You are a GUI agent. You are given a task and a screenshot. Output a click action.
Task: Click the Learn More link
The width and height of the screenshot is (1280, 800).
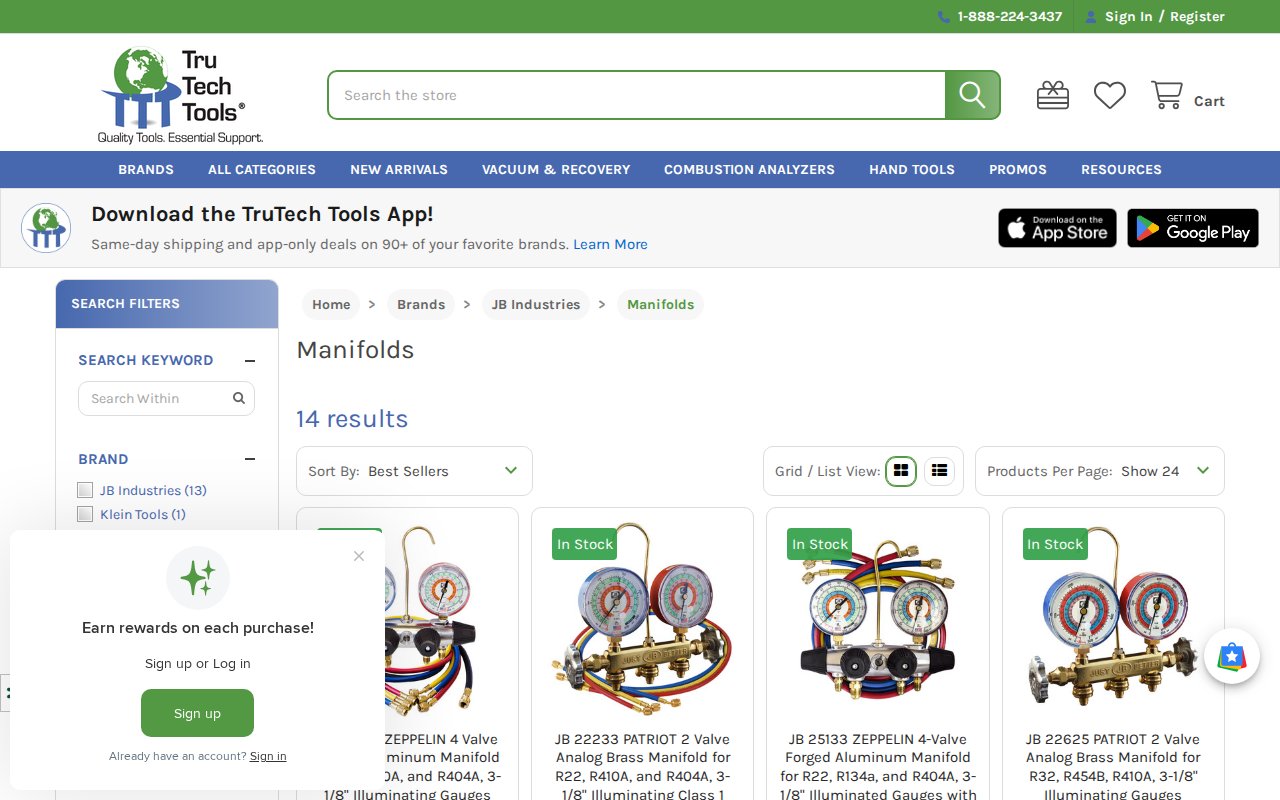point(610,244)
